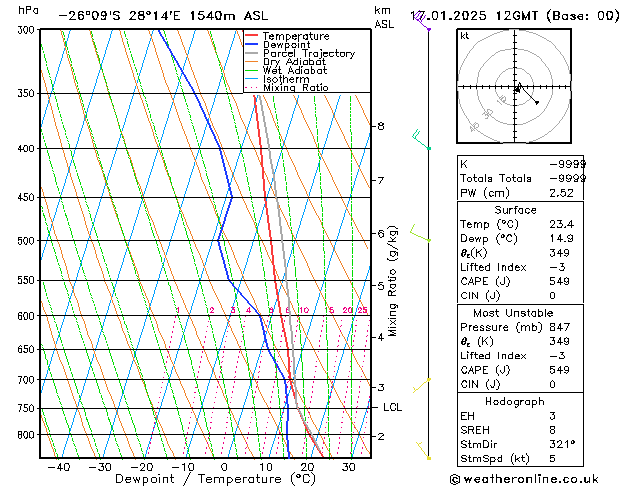Click the mixing ratio 1 label at 600 hPa
The height and width of the screenshot is (486, 629).
click(x=178, y=310)
